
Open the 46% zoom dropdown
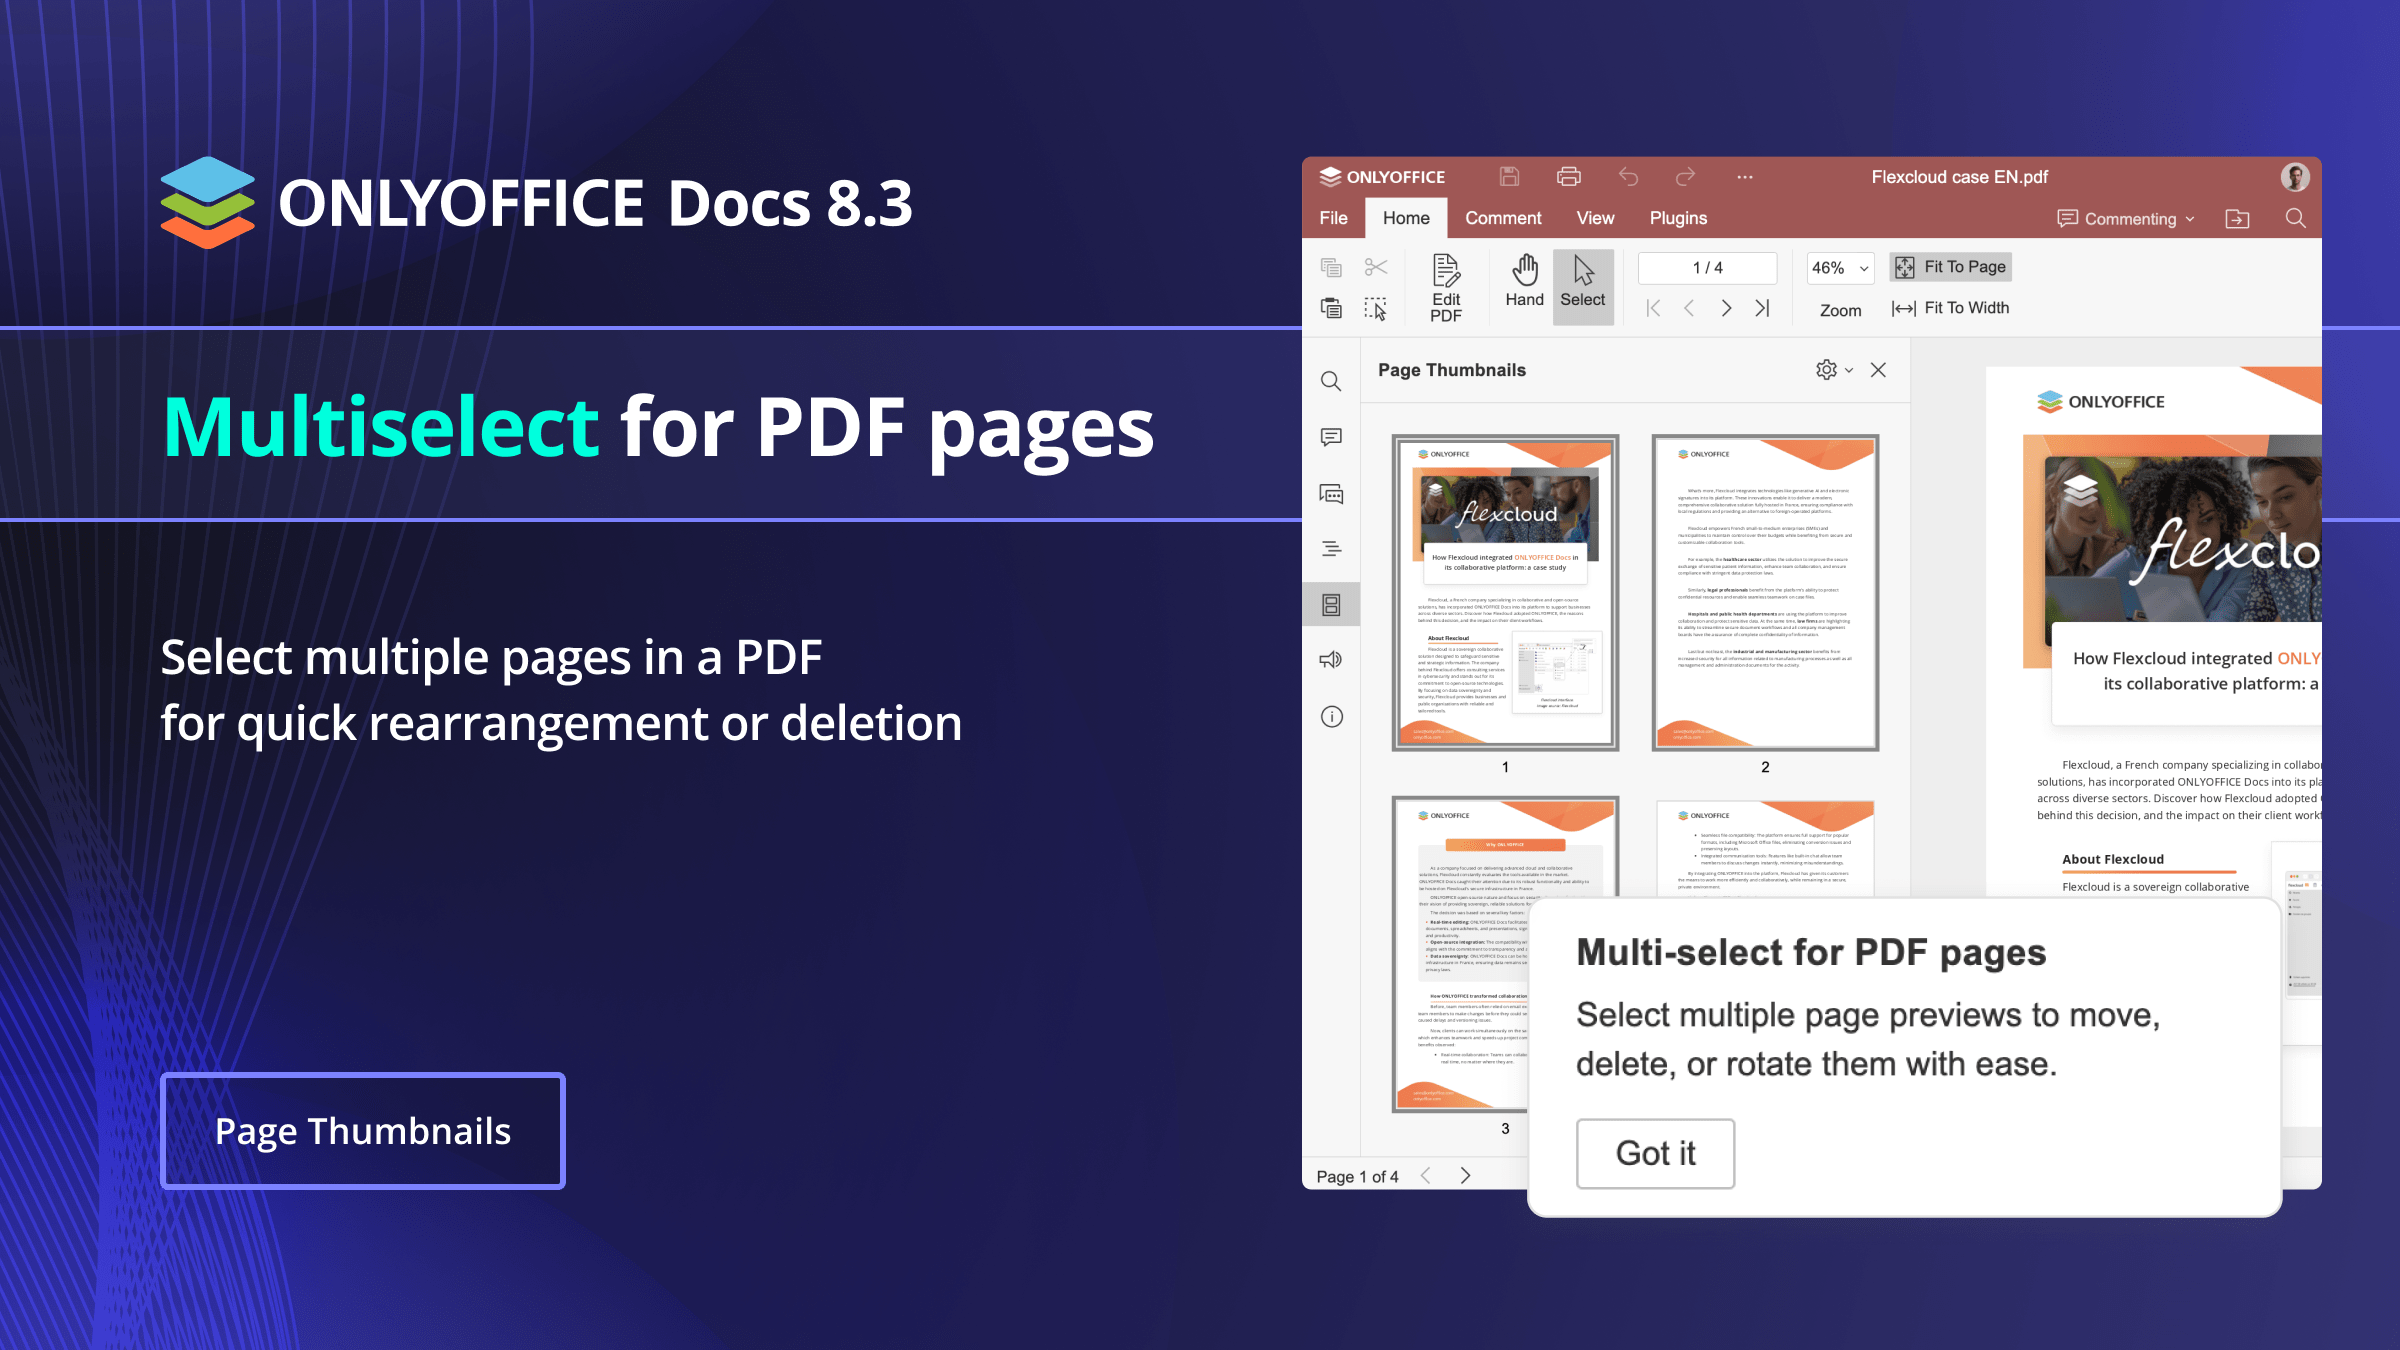(x=1840, y=268)
